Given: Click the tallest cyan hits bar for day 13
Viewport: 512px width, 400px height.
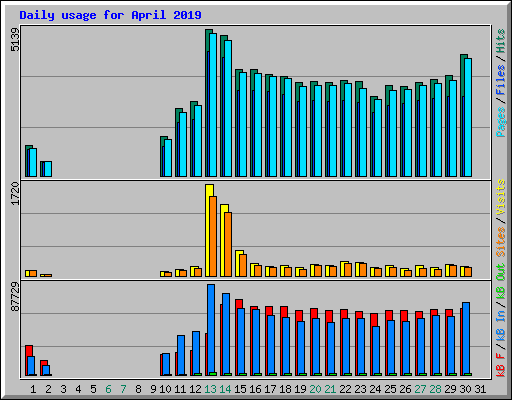Looking at the screenshot, I should (213, 105).
